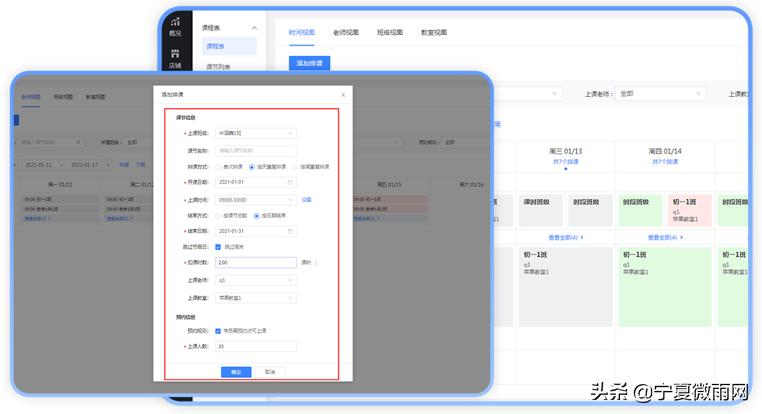Viewport: 762px width, 414px height.
Task: Switch to the 时间视图 tab
Action: tap(301, 33)
